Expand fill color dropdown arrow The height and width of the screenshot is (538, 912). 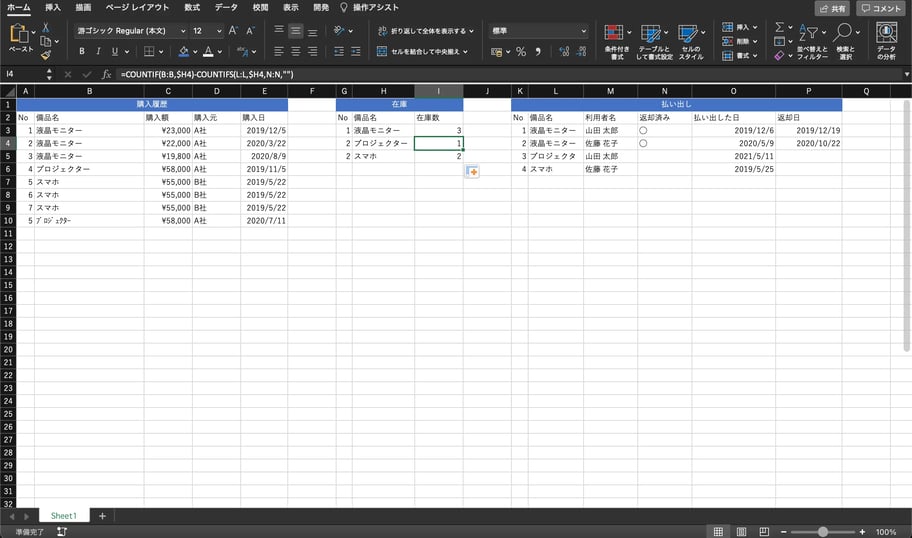[195, 52]
